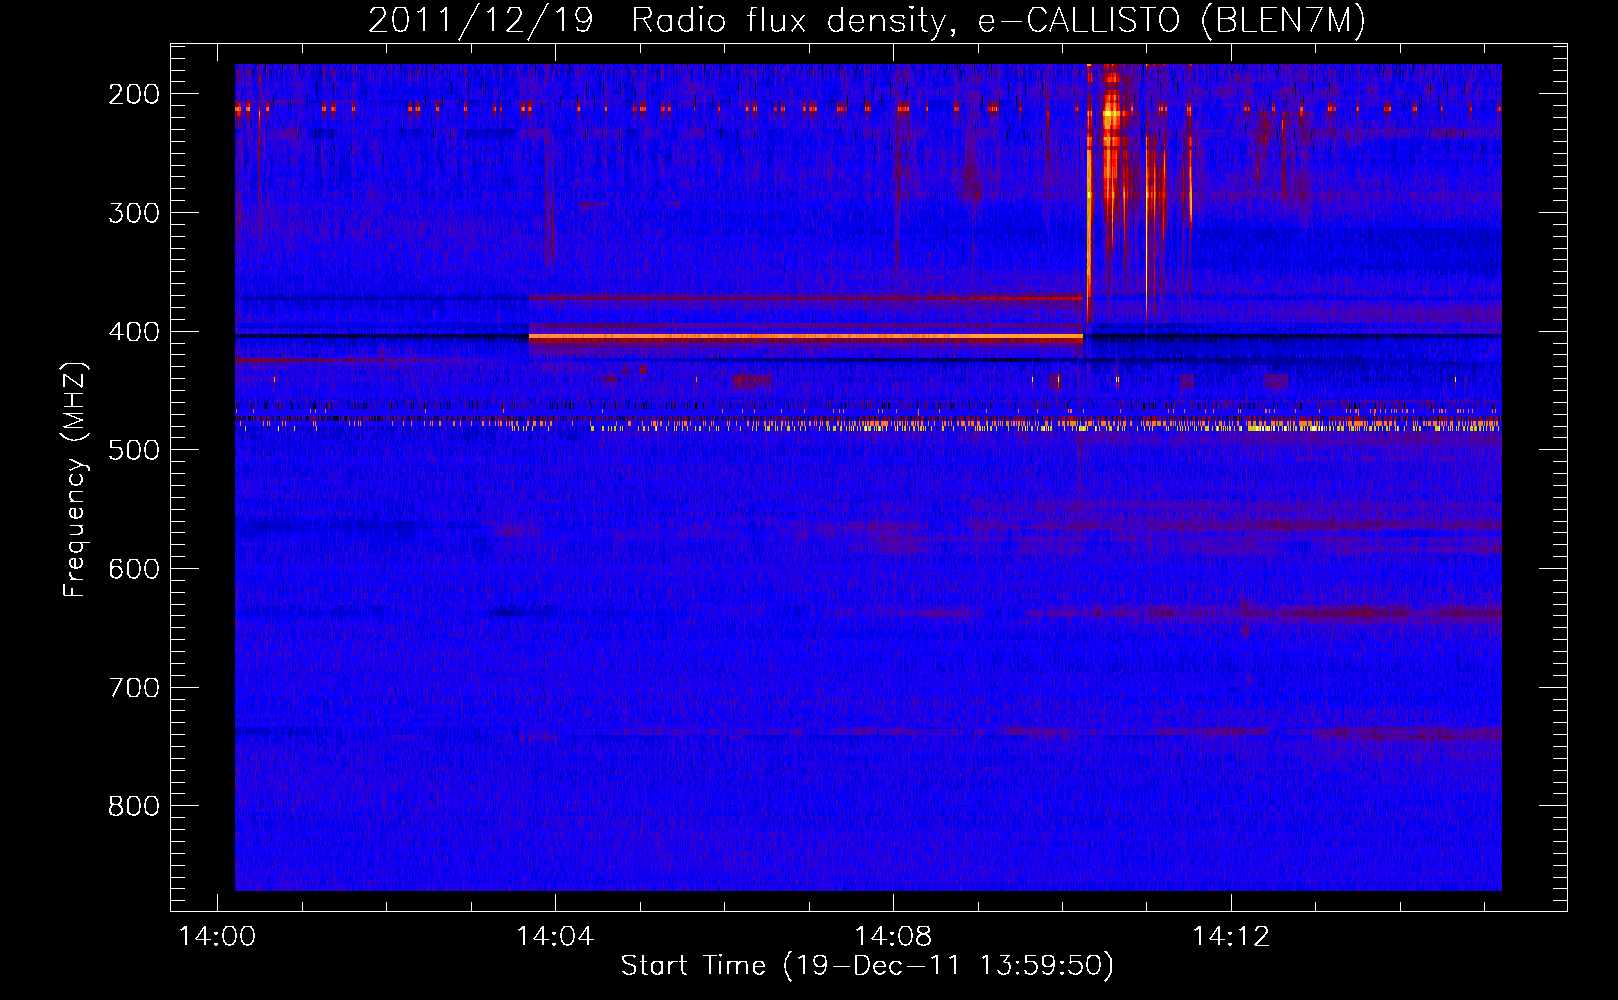
Task: Click the 800 frequency tick label
Action: [133, 806]
